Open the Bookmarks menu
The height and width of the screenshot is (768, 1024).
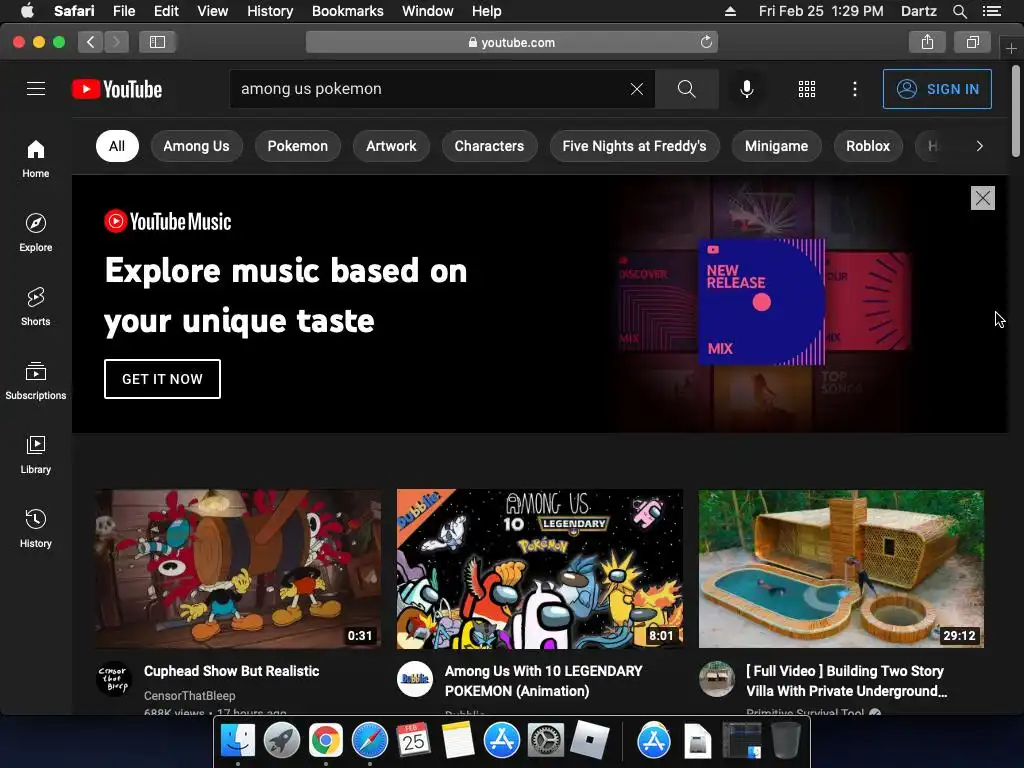point(347,11)
